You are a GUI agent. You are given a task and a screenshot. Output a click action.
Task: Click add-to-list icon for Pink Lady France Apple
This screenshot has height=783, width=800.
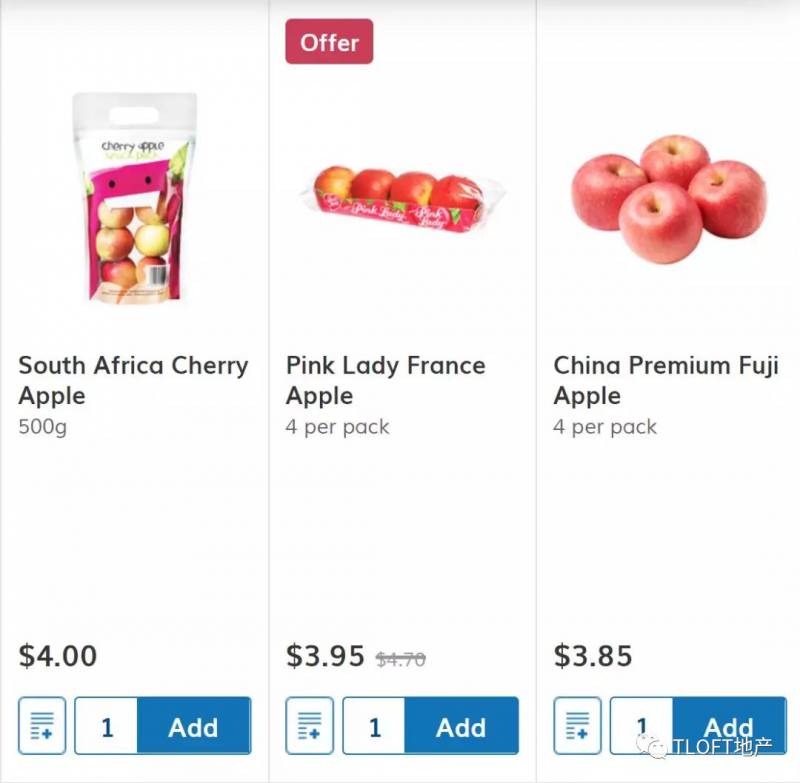coord(310,725)
